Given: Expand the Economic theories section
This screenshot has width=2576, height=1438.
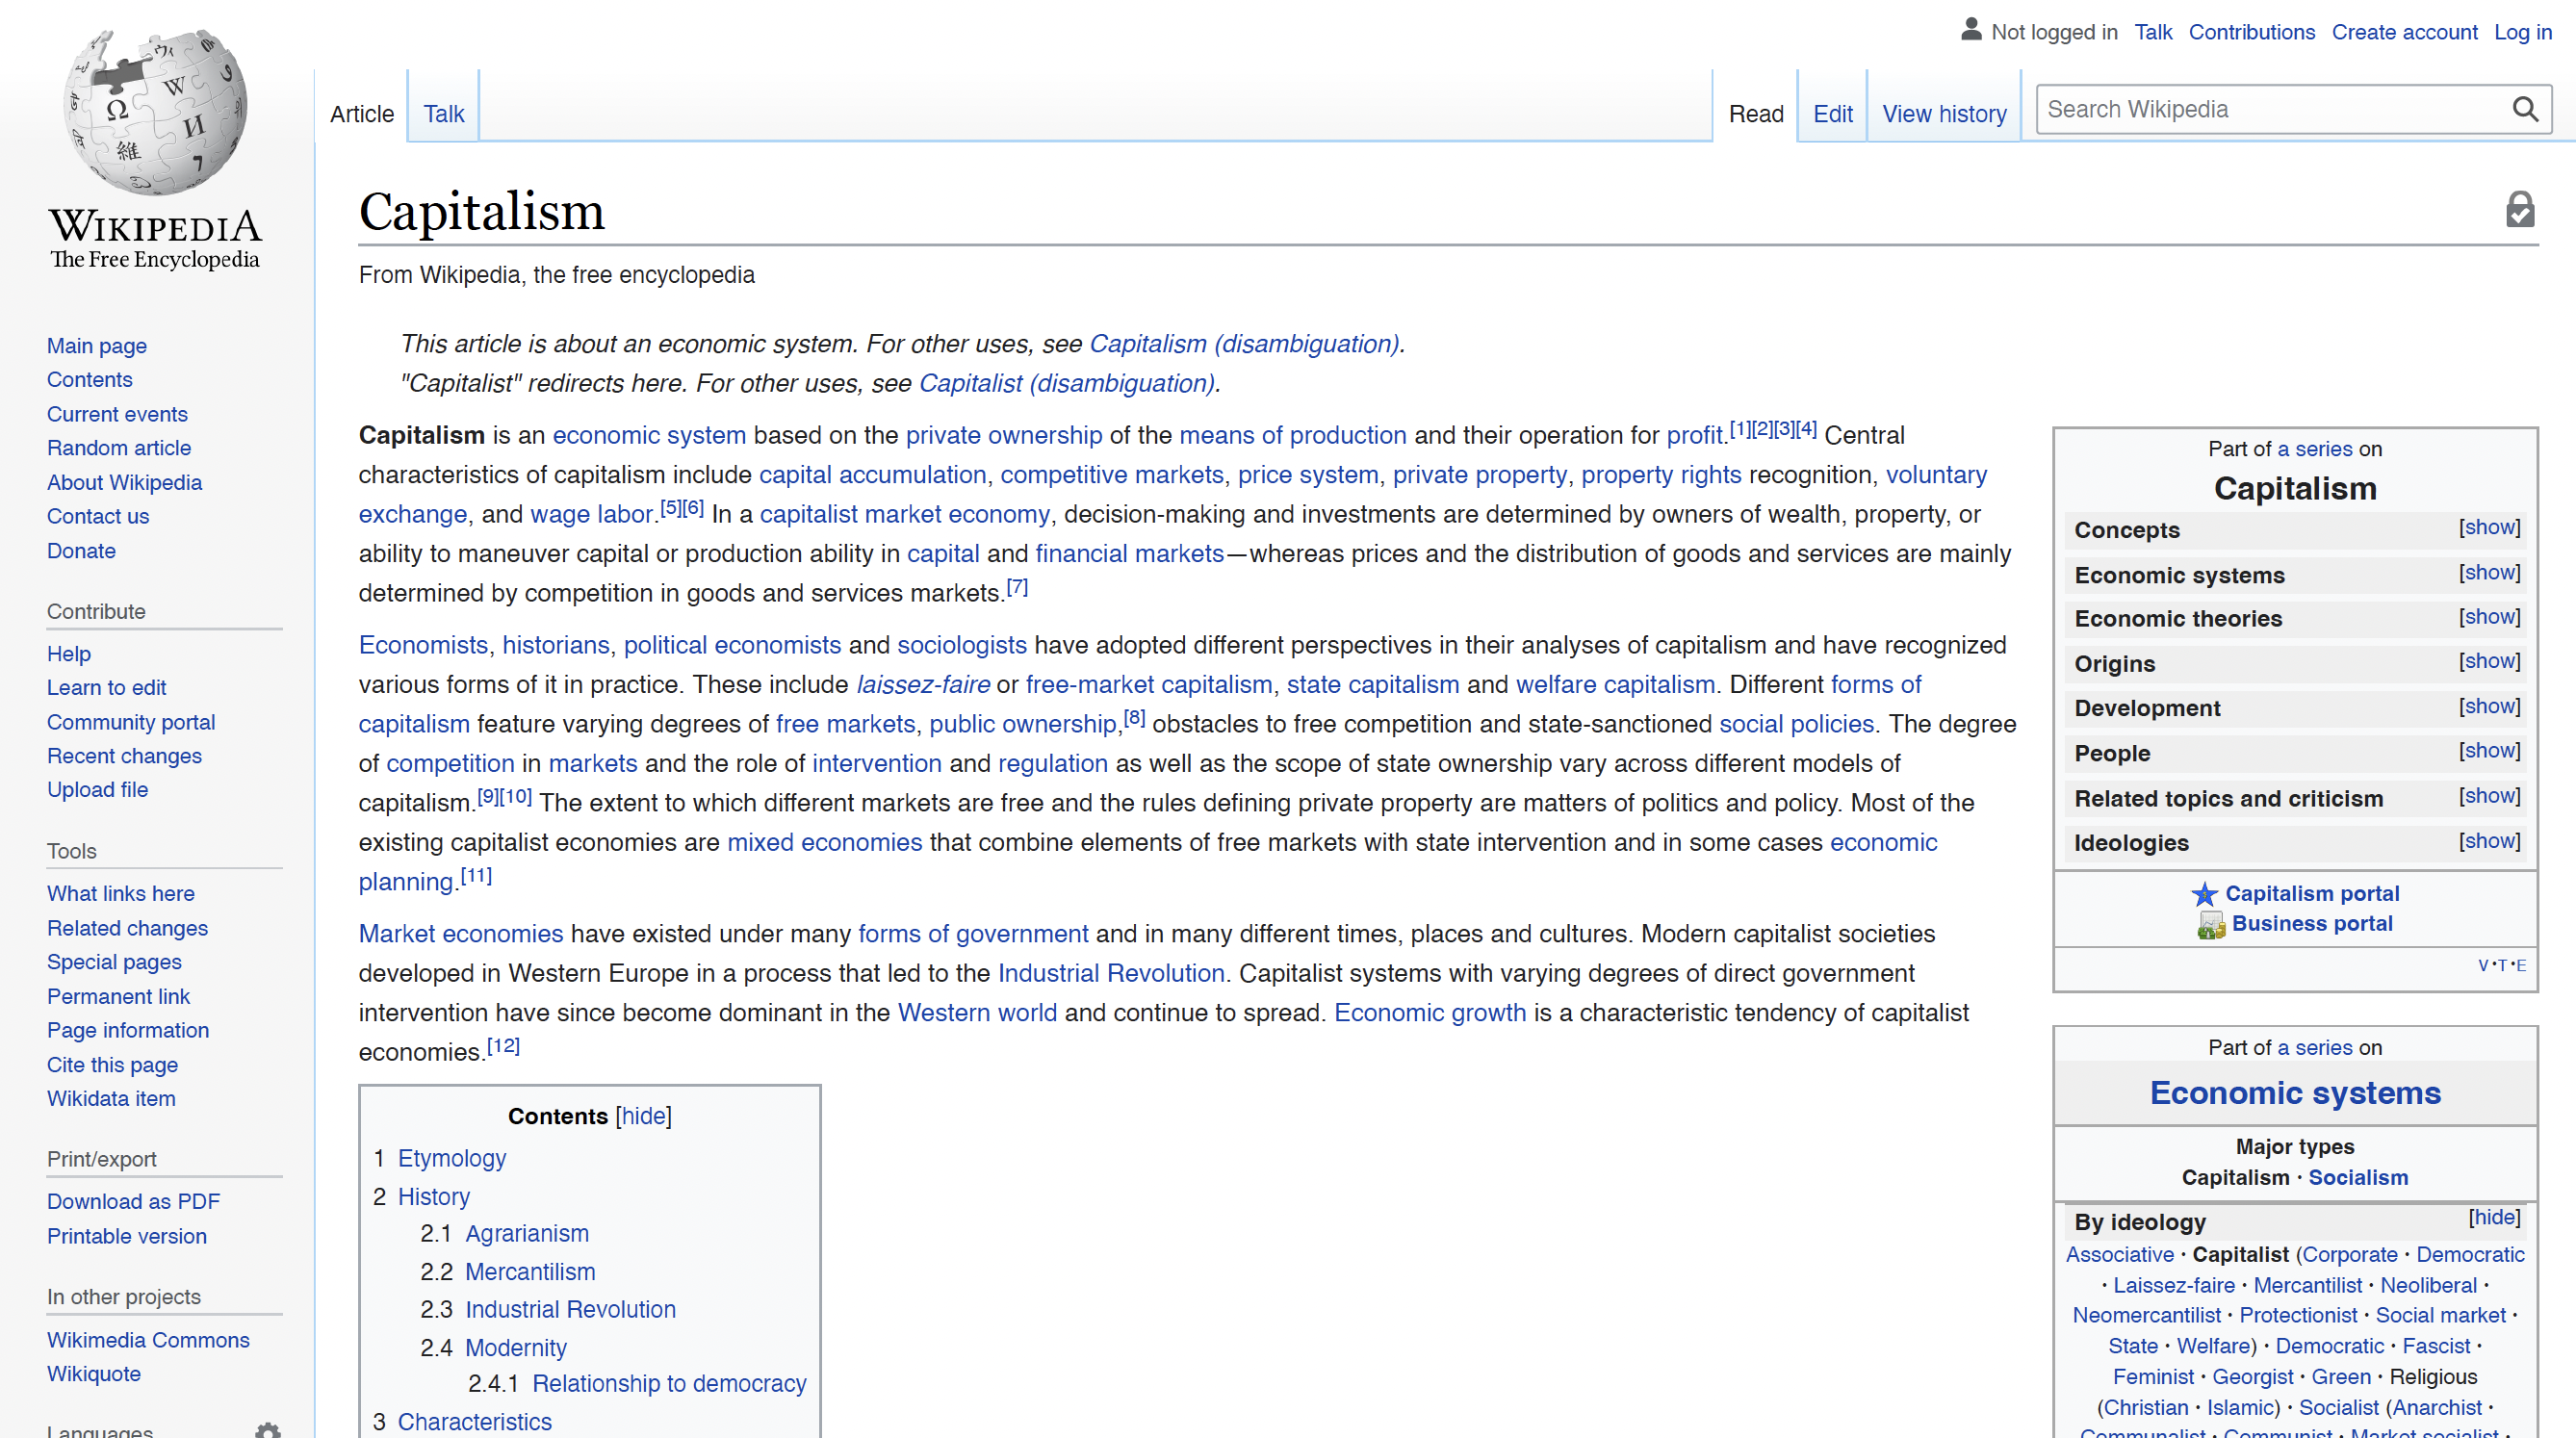Looking at the screenshot, I should click(2489, 617).
